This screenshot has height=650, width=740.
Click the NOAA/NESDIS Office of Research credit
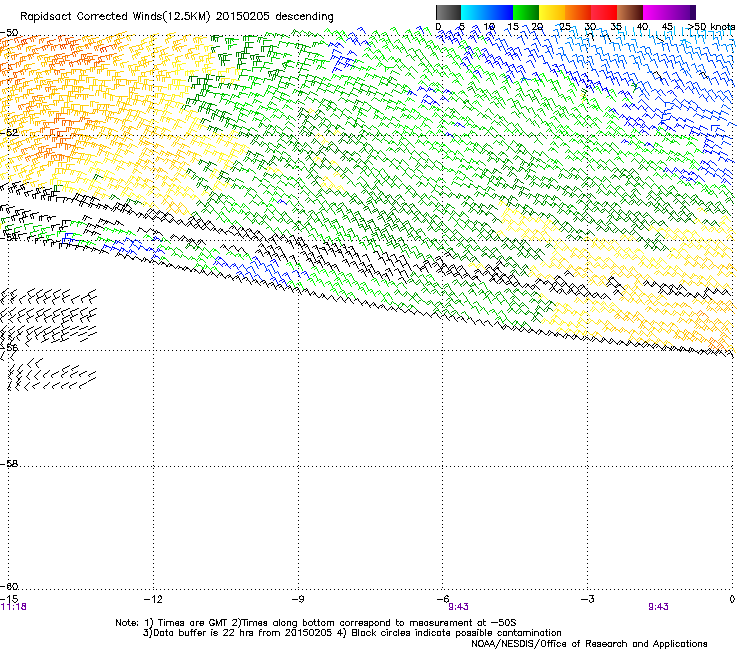(589, 643)
